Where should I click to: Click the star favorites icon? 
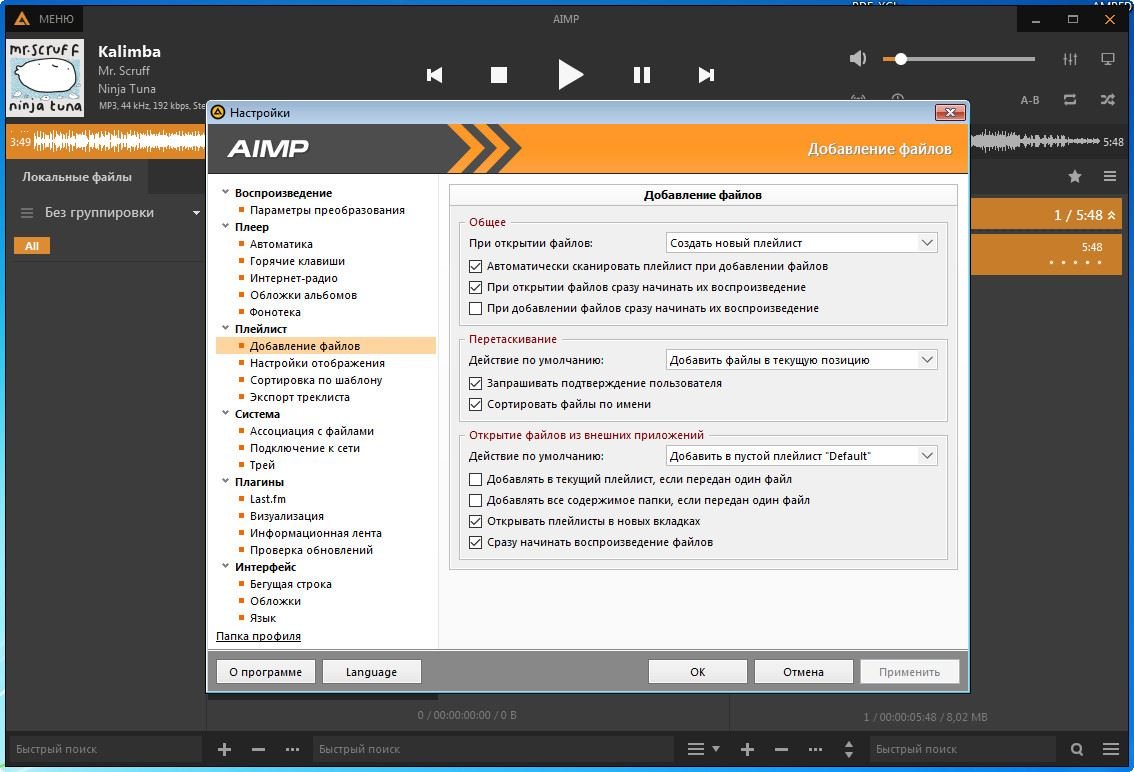coord(1075,176)
